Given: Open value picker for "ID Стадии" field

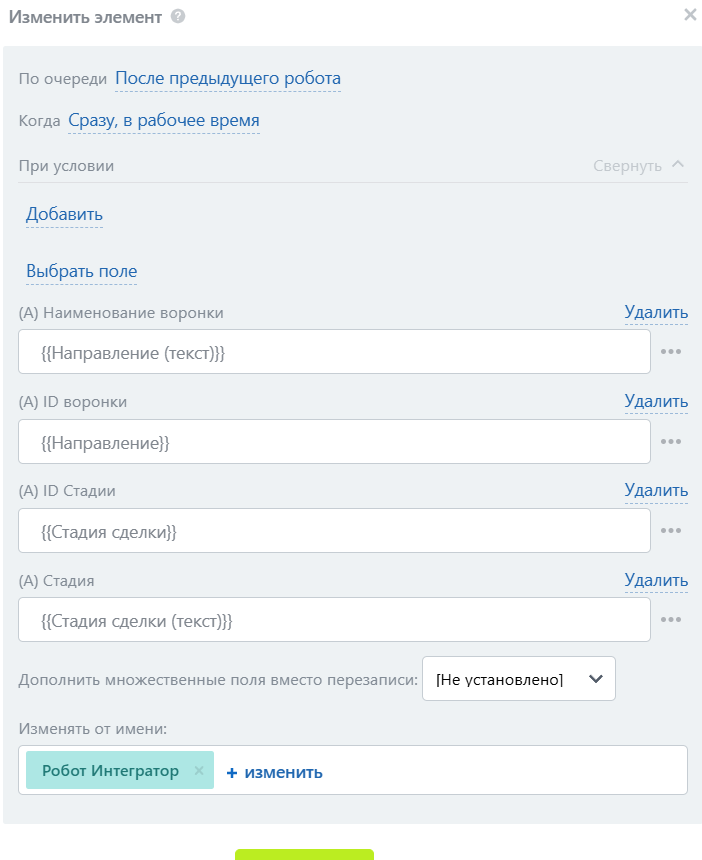Looking at the screenshot, I should pos(671,530).
